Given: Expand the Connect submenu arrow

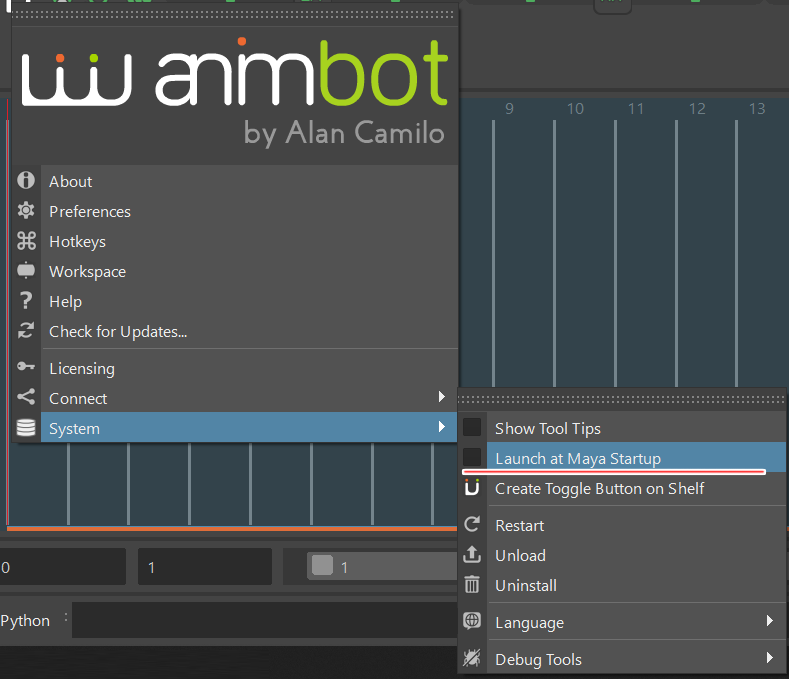Looking at the screenshot, I should click(442, 398).
